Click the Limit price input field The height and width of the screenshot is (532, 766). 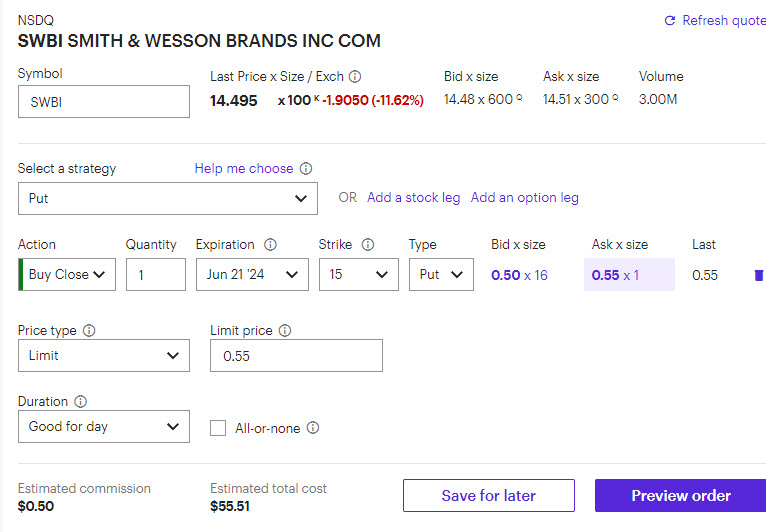296,356
